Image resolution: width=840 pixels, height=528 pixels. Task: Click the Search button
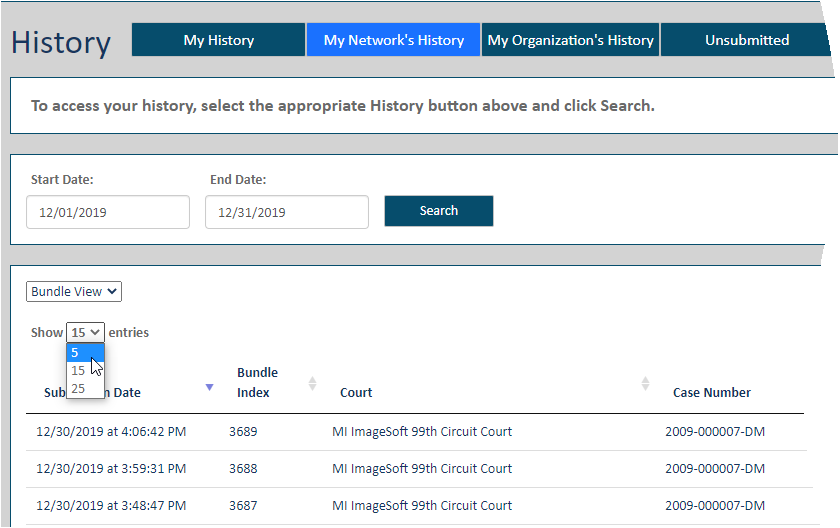pos(439,211)
